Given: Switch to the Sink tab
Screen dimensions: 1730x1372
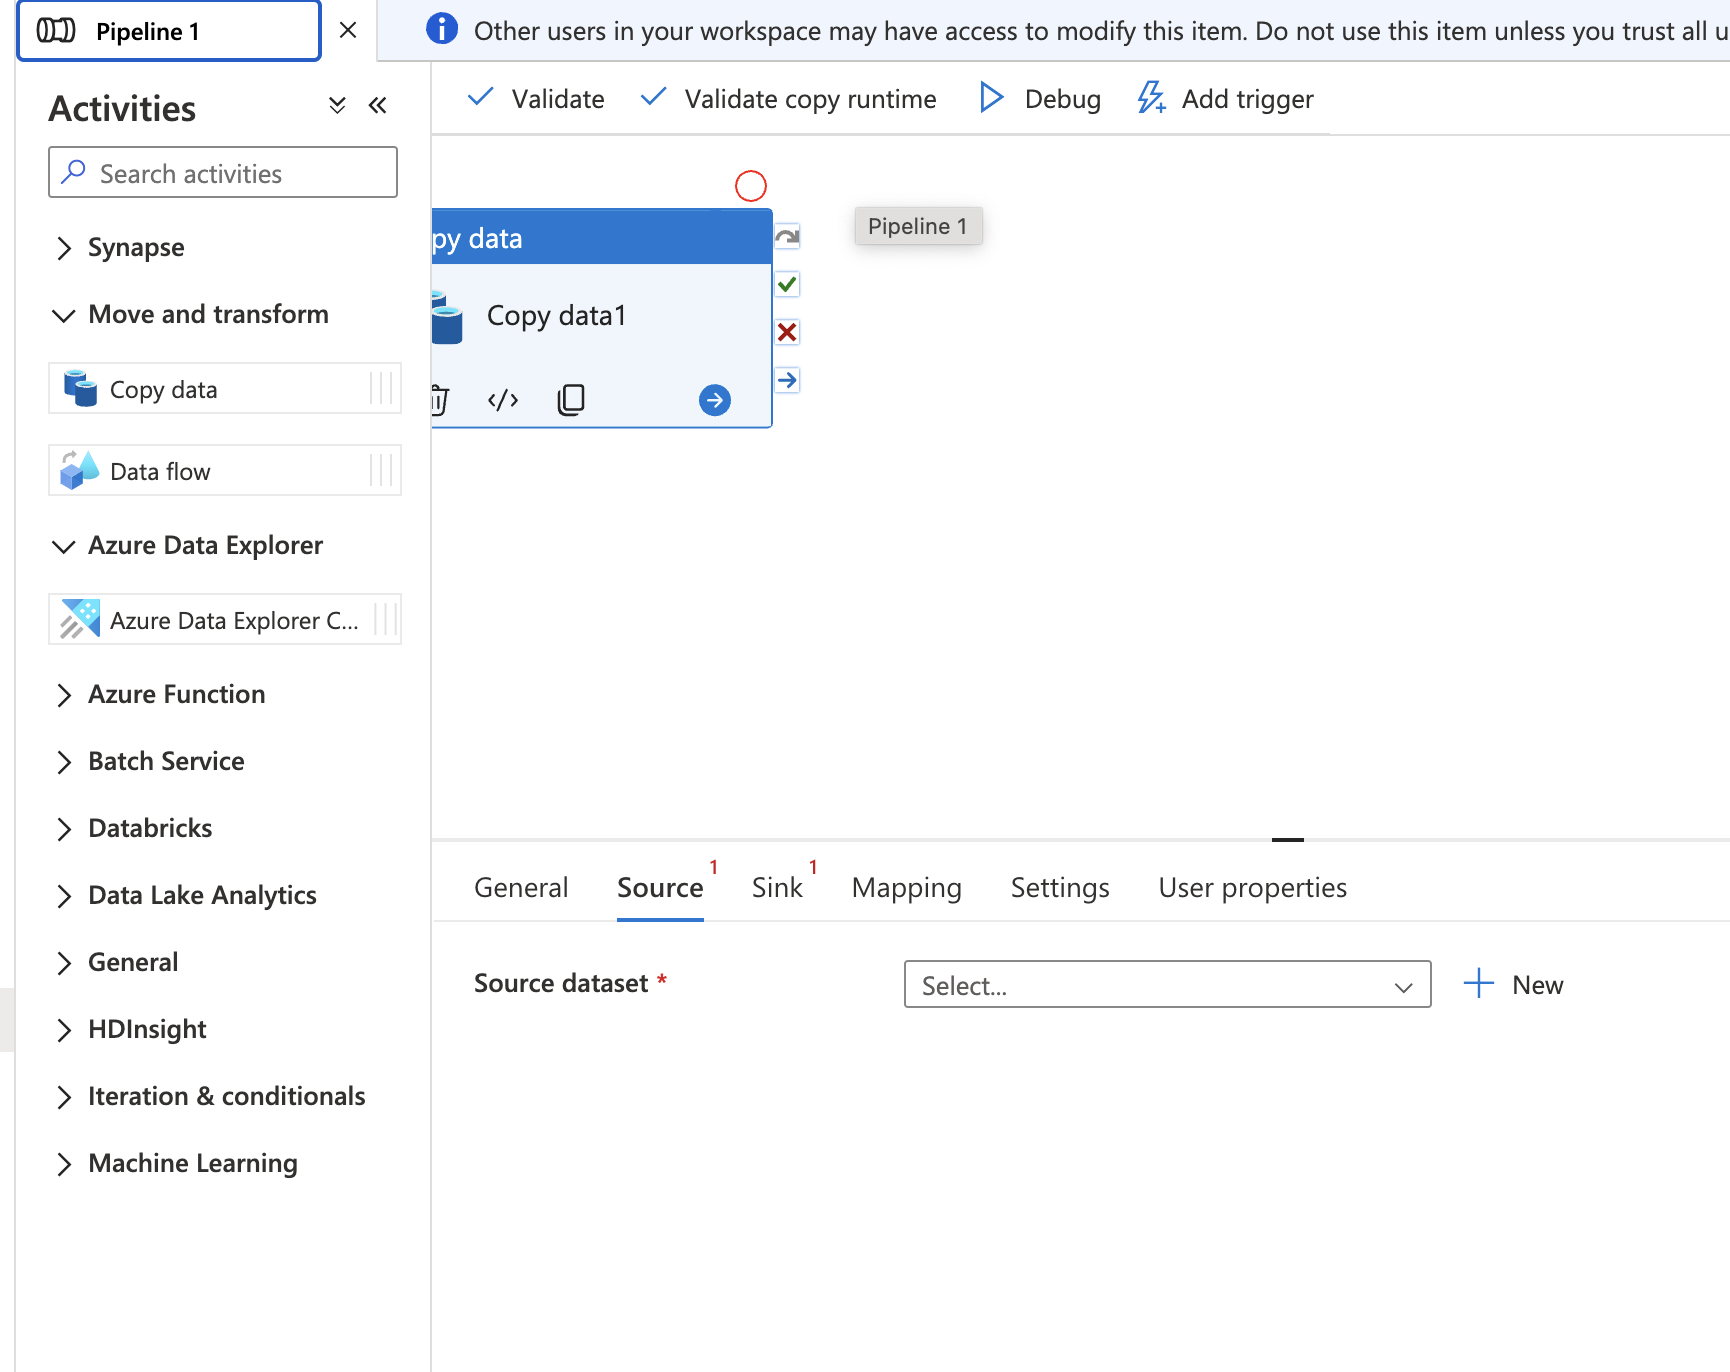Looking at the screenshot, I should pos(777,888).
